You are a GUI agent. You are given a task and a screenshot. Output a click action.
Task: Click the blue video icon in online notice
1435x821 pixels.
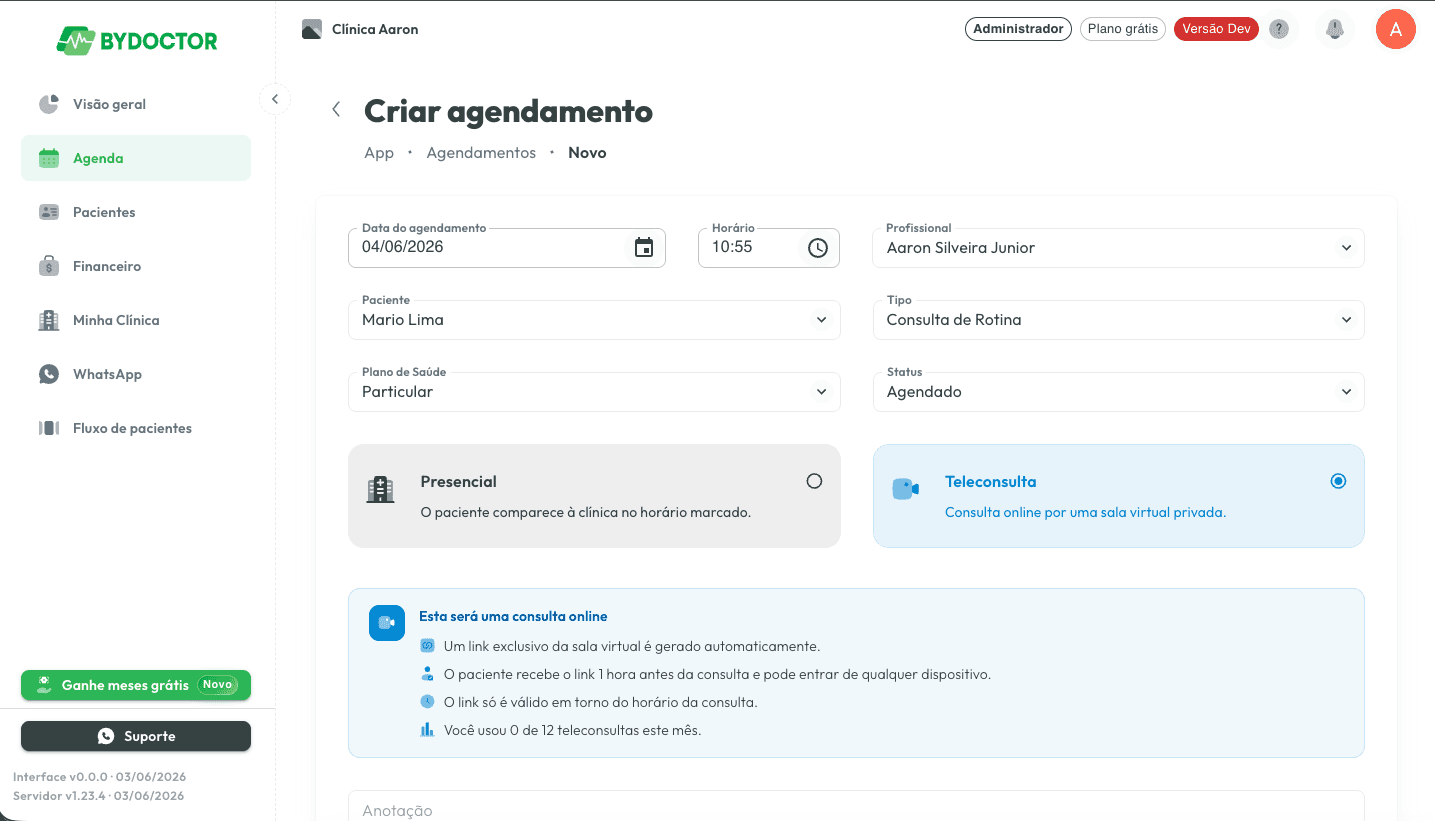pos(387,622)
